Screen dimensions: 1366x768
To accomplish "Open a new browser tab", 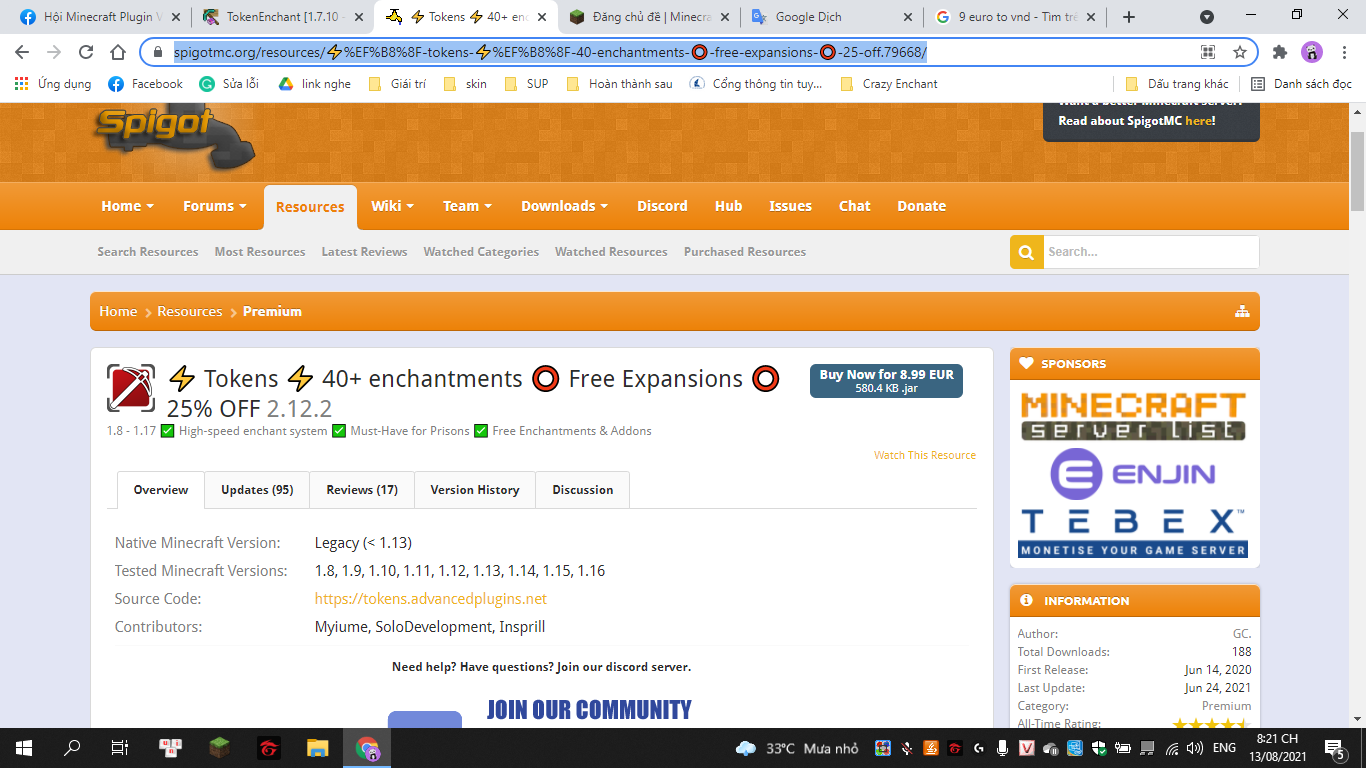I will click(x=1129, y=17).
